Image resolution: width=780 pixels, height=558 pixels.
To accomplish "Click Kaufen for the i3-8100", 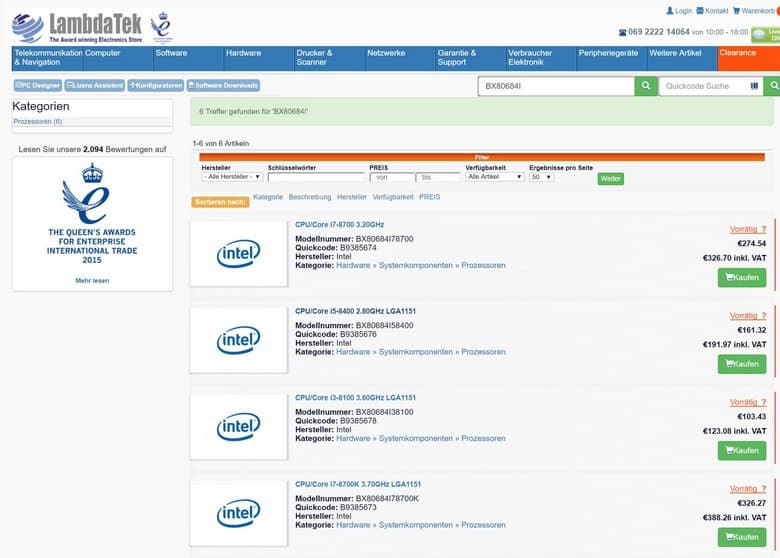I will pos(742,451).
